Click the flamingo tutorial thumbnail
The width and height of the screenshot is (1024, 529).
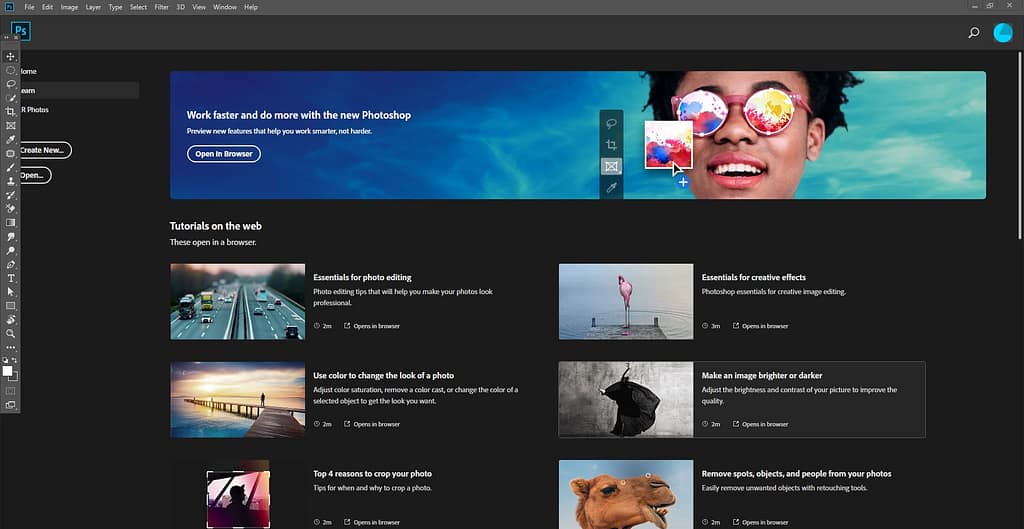click(626, 302)
